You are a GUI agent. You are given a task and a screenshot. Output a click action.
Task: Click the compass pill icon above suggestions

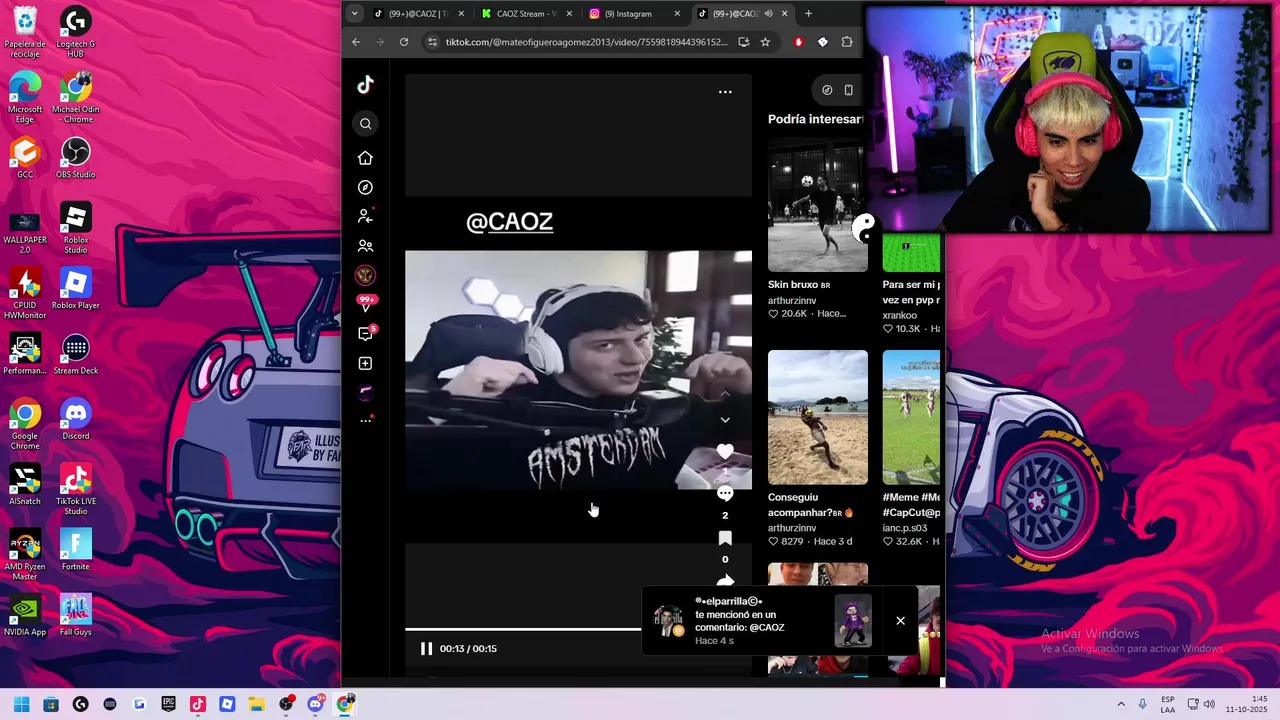point(827,90)
